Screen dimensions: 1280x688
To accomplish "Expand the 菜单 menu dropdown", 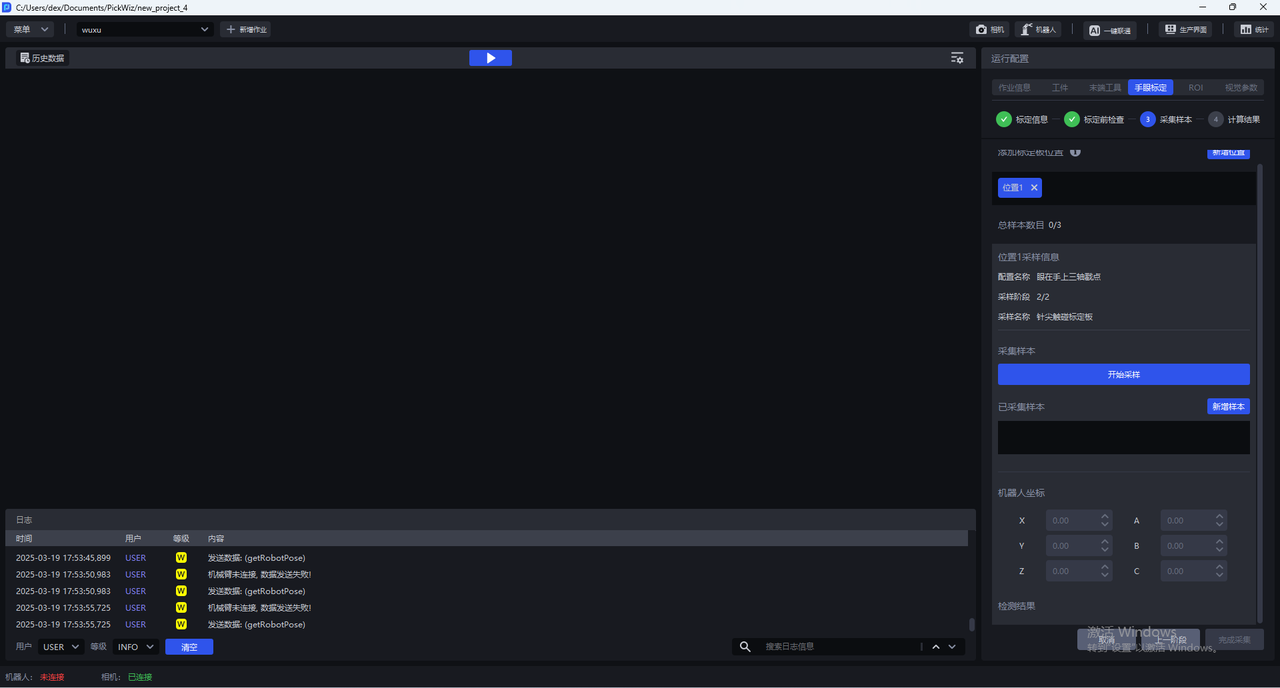I will pyautogui.click(x=30, y=30).
